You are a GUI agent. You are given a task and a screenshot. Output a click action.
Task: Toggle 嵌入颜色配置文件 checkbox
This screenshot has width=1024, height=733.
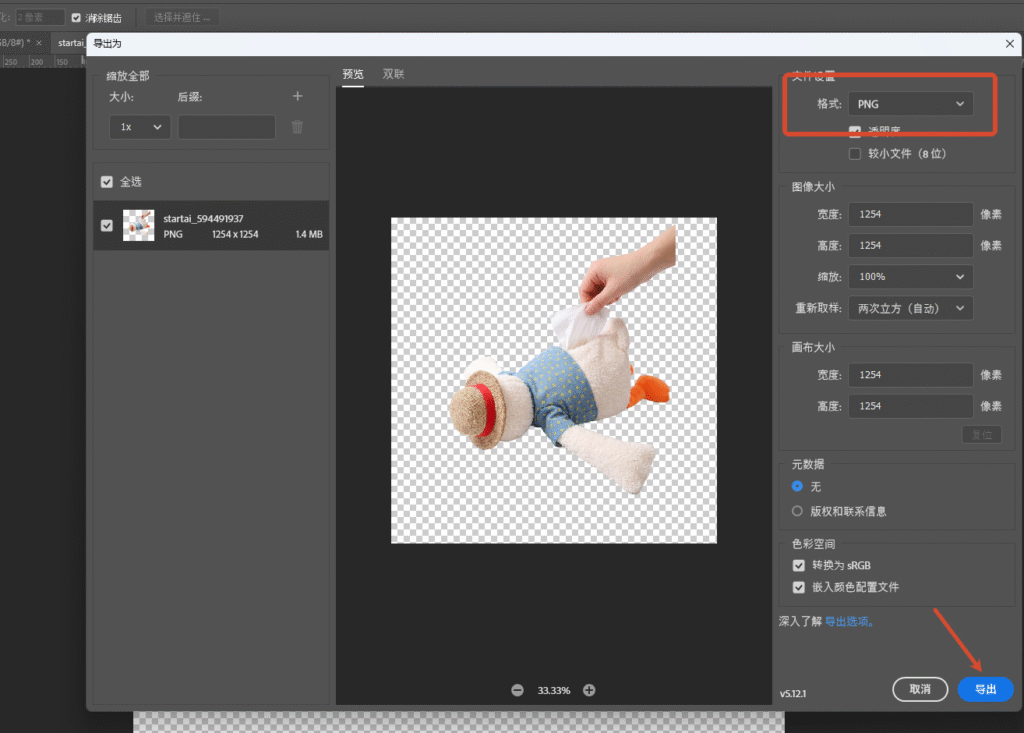click(x=799, y=587)
